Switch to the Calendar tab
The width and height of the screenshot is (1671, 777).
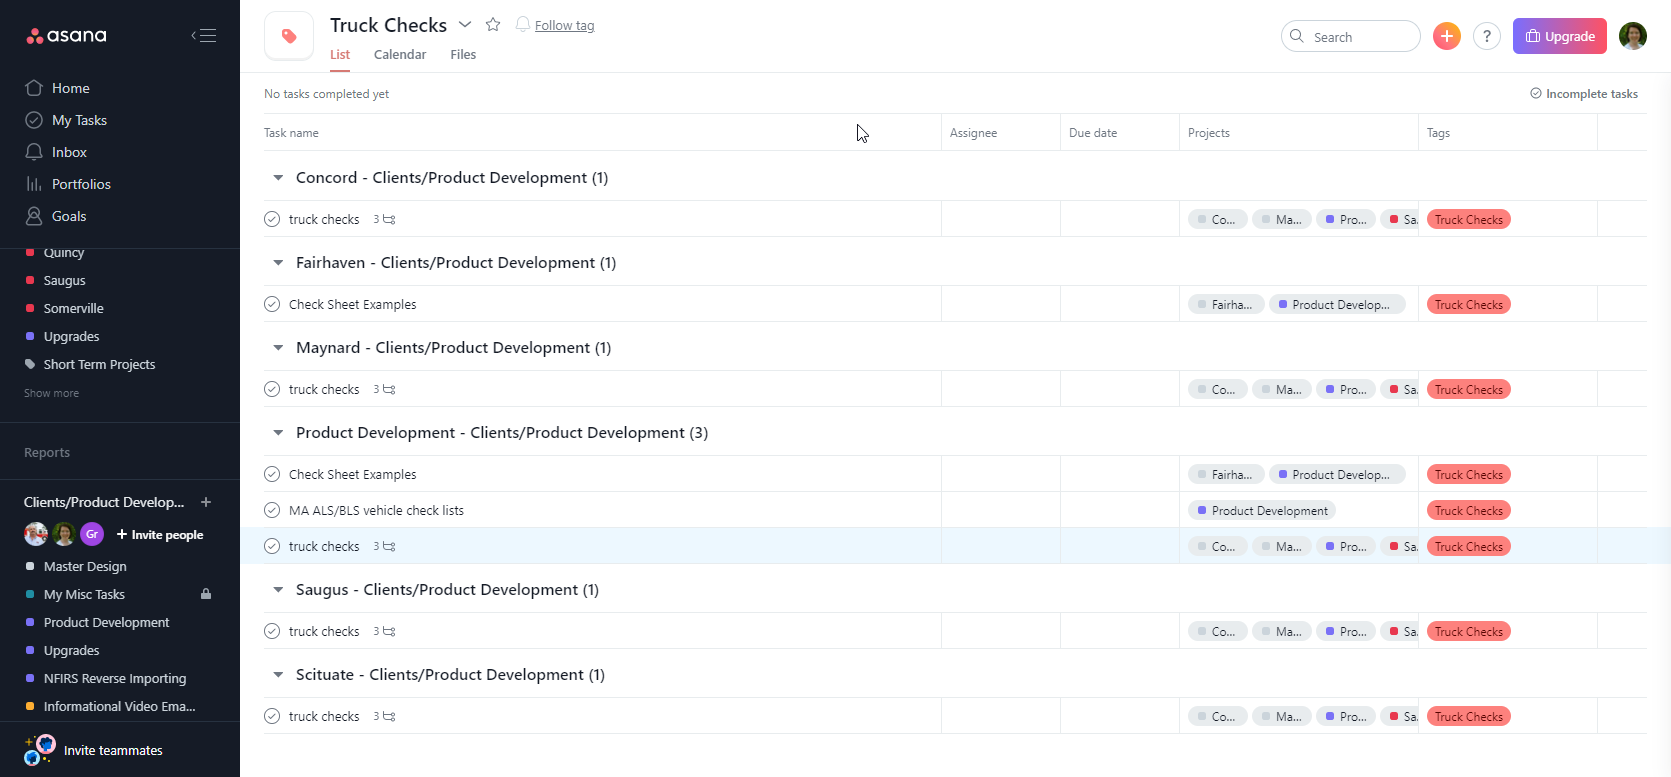click(x=400, y=55)
